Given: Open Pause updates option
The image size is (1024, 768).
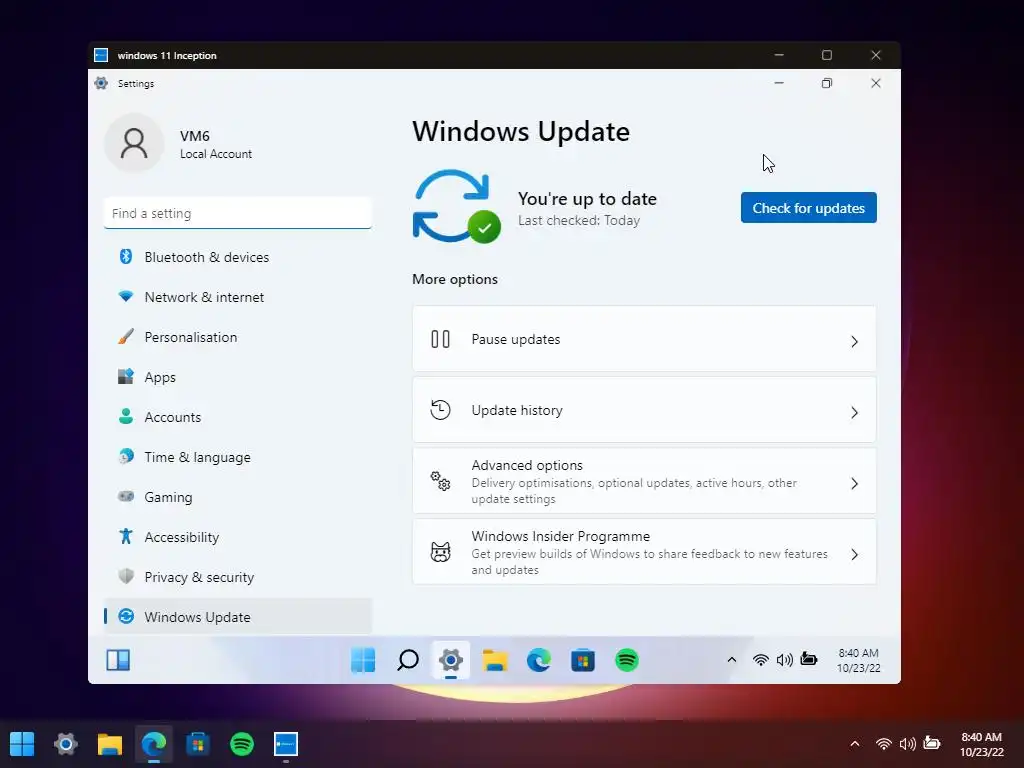Looking at the screenshot, I should click(x=644, y=339).
